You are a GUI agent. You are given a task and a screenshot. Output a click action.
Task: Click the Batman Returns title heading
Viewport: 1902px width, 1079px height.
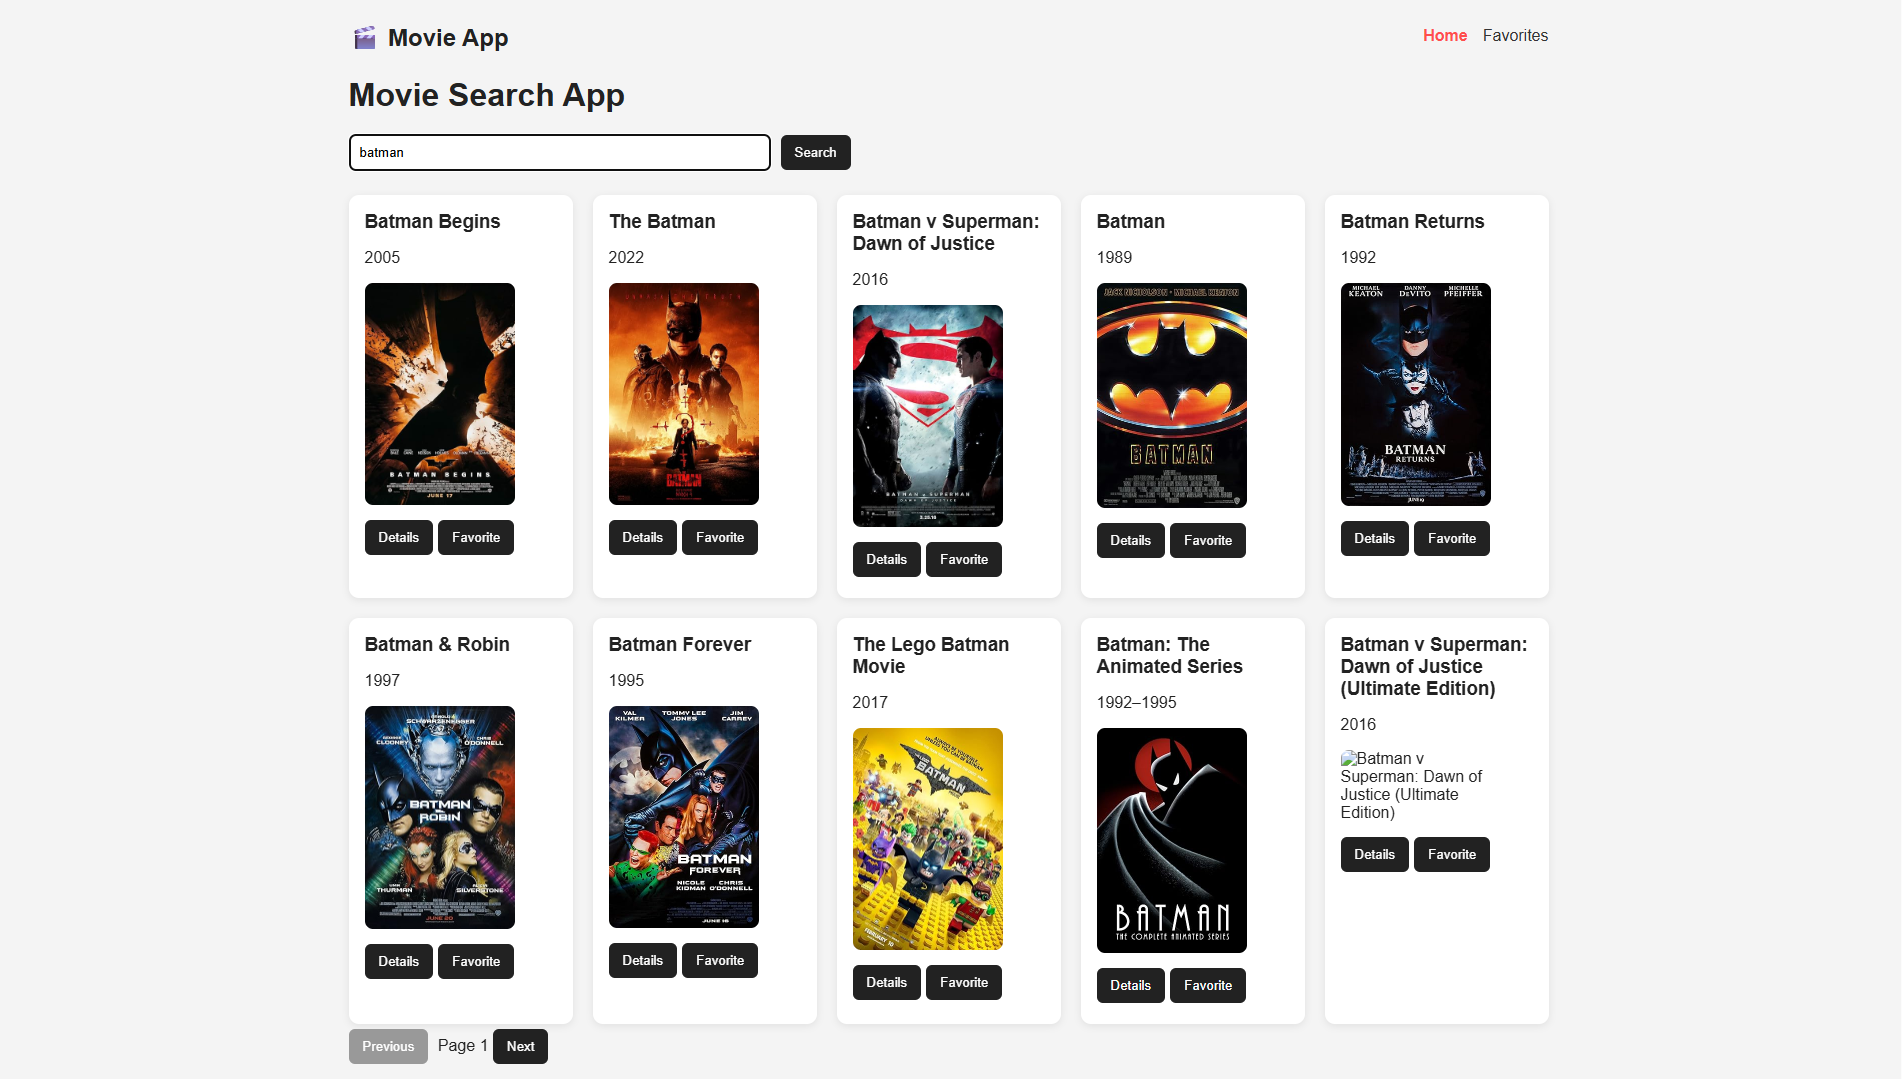coord(1412,222)
